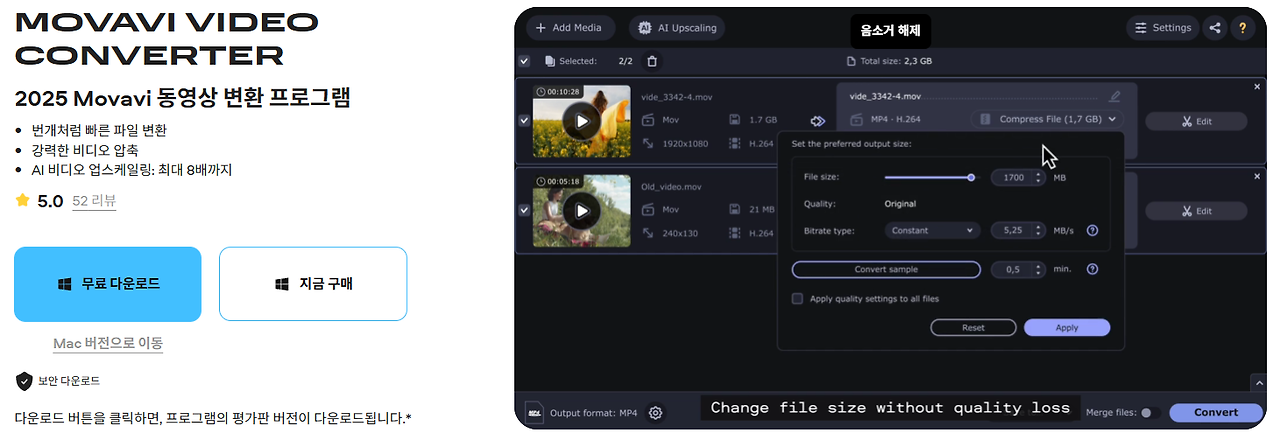1280x447 pixels.
Task: Remove vide_3342-4.mov with its X button
Action: tap(1257, 87)
